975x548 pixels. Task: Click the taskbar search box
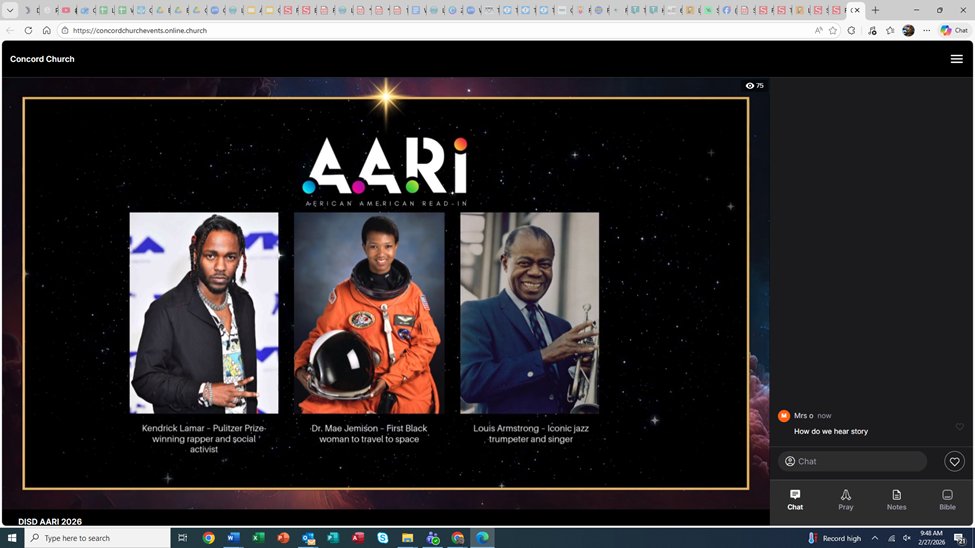click(97, 538)
